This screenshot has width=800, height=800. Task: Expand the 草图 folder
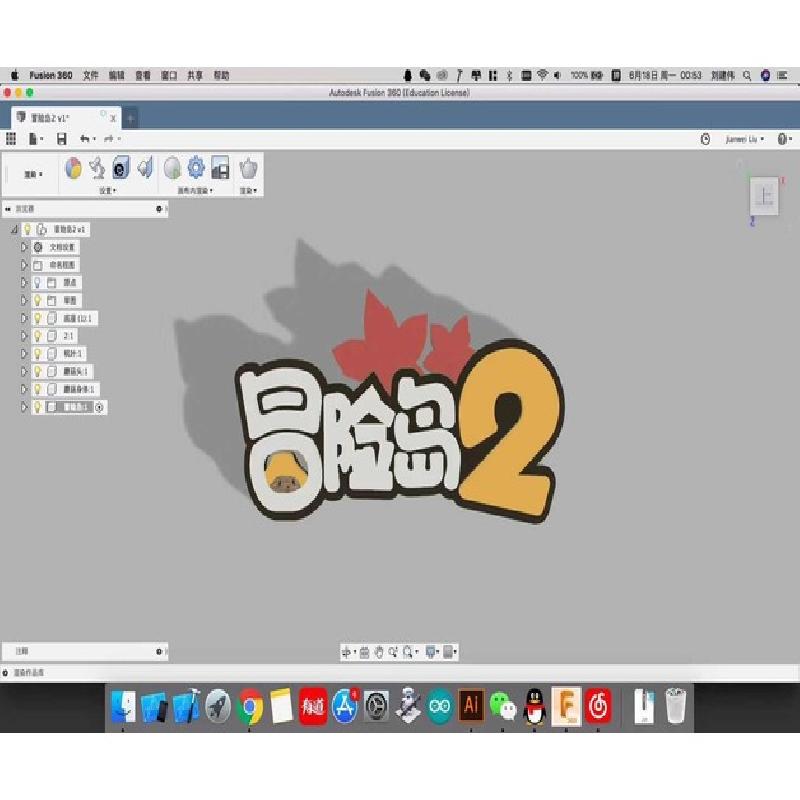pos(23,301)
